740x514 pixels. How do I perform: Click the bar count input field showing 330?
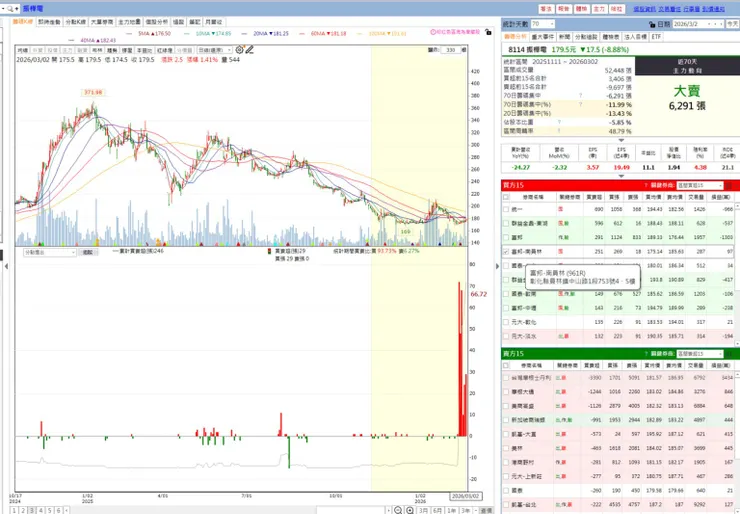tap(451, 50)
